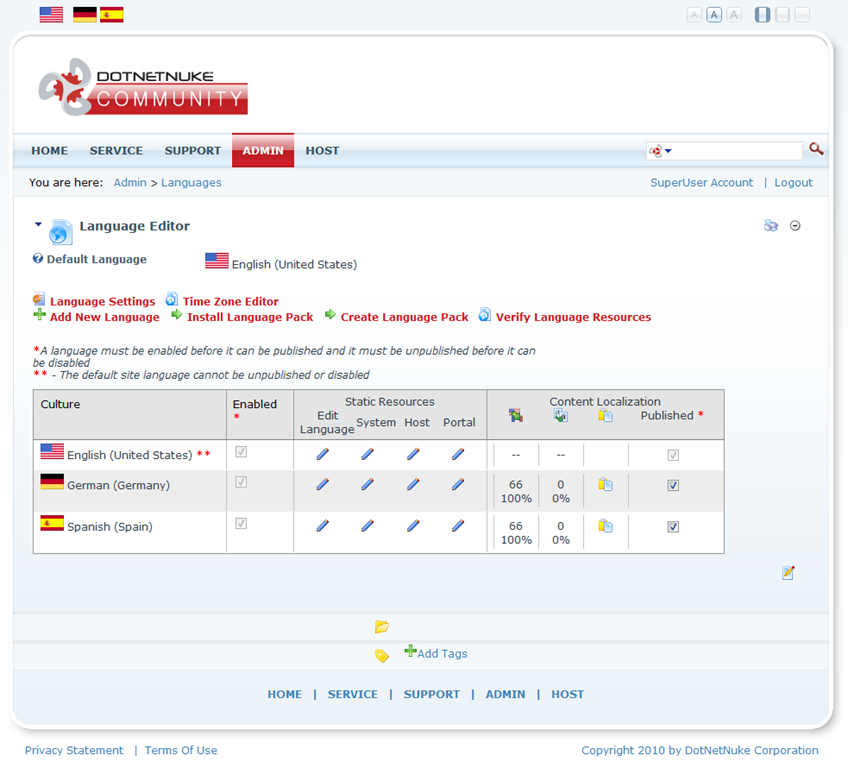Click the red magnifier search button
848x768 pixels.
(x=816, y=149)
